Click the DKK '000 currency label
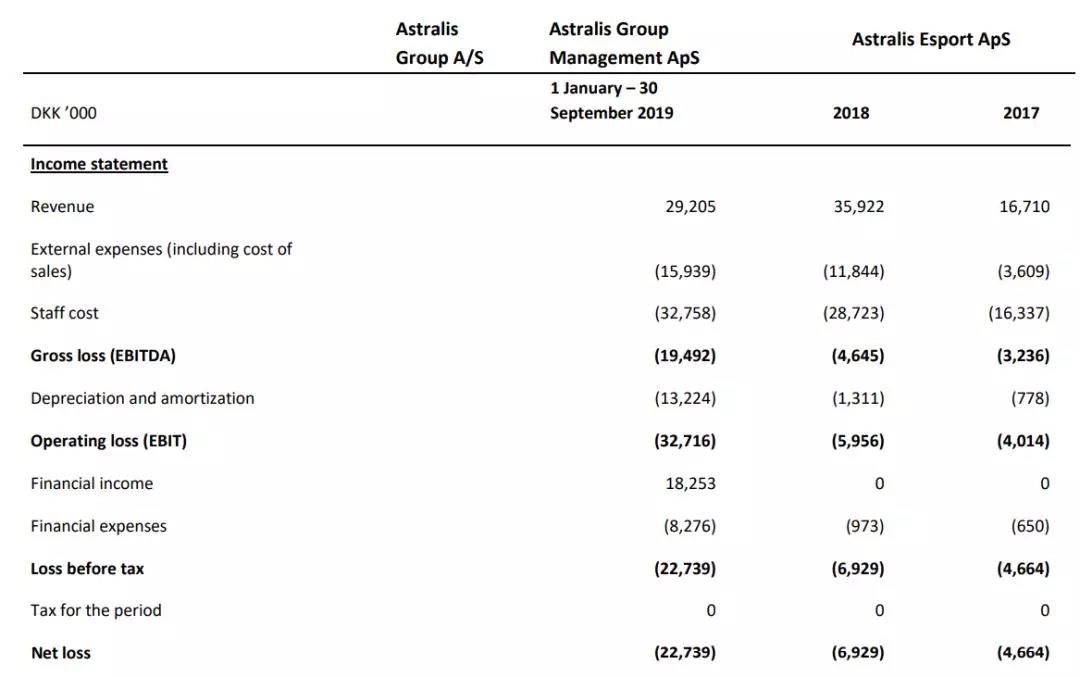This screenshot has width=1080, height=677. [63, 113]
